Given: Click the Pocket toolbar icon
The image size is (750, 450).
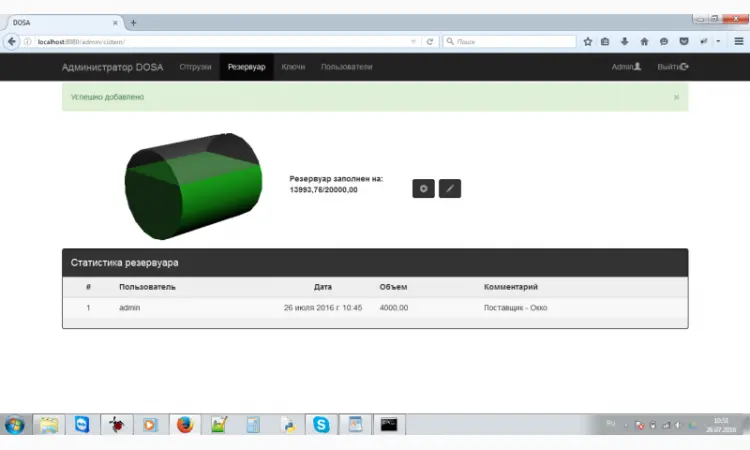Looking at the screenshot, I should [x=684, y=42].
